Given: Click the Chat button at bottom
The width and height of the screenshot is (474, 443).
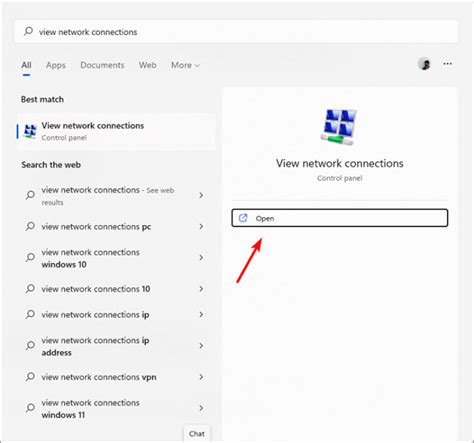Looking at the screenshot, I should pyautogui.click(x=197, y=433).
